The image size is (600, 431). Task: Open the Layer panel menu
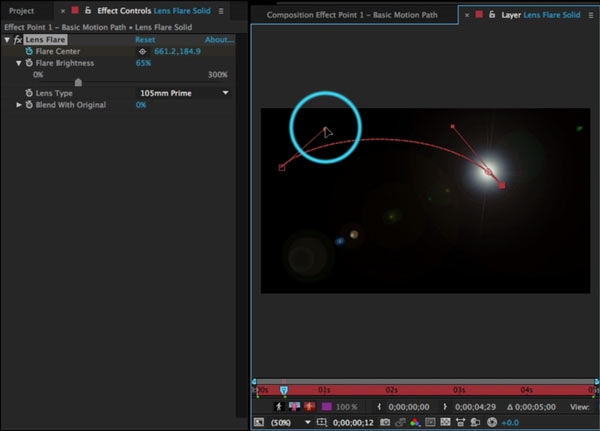coord(591,15)
